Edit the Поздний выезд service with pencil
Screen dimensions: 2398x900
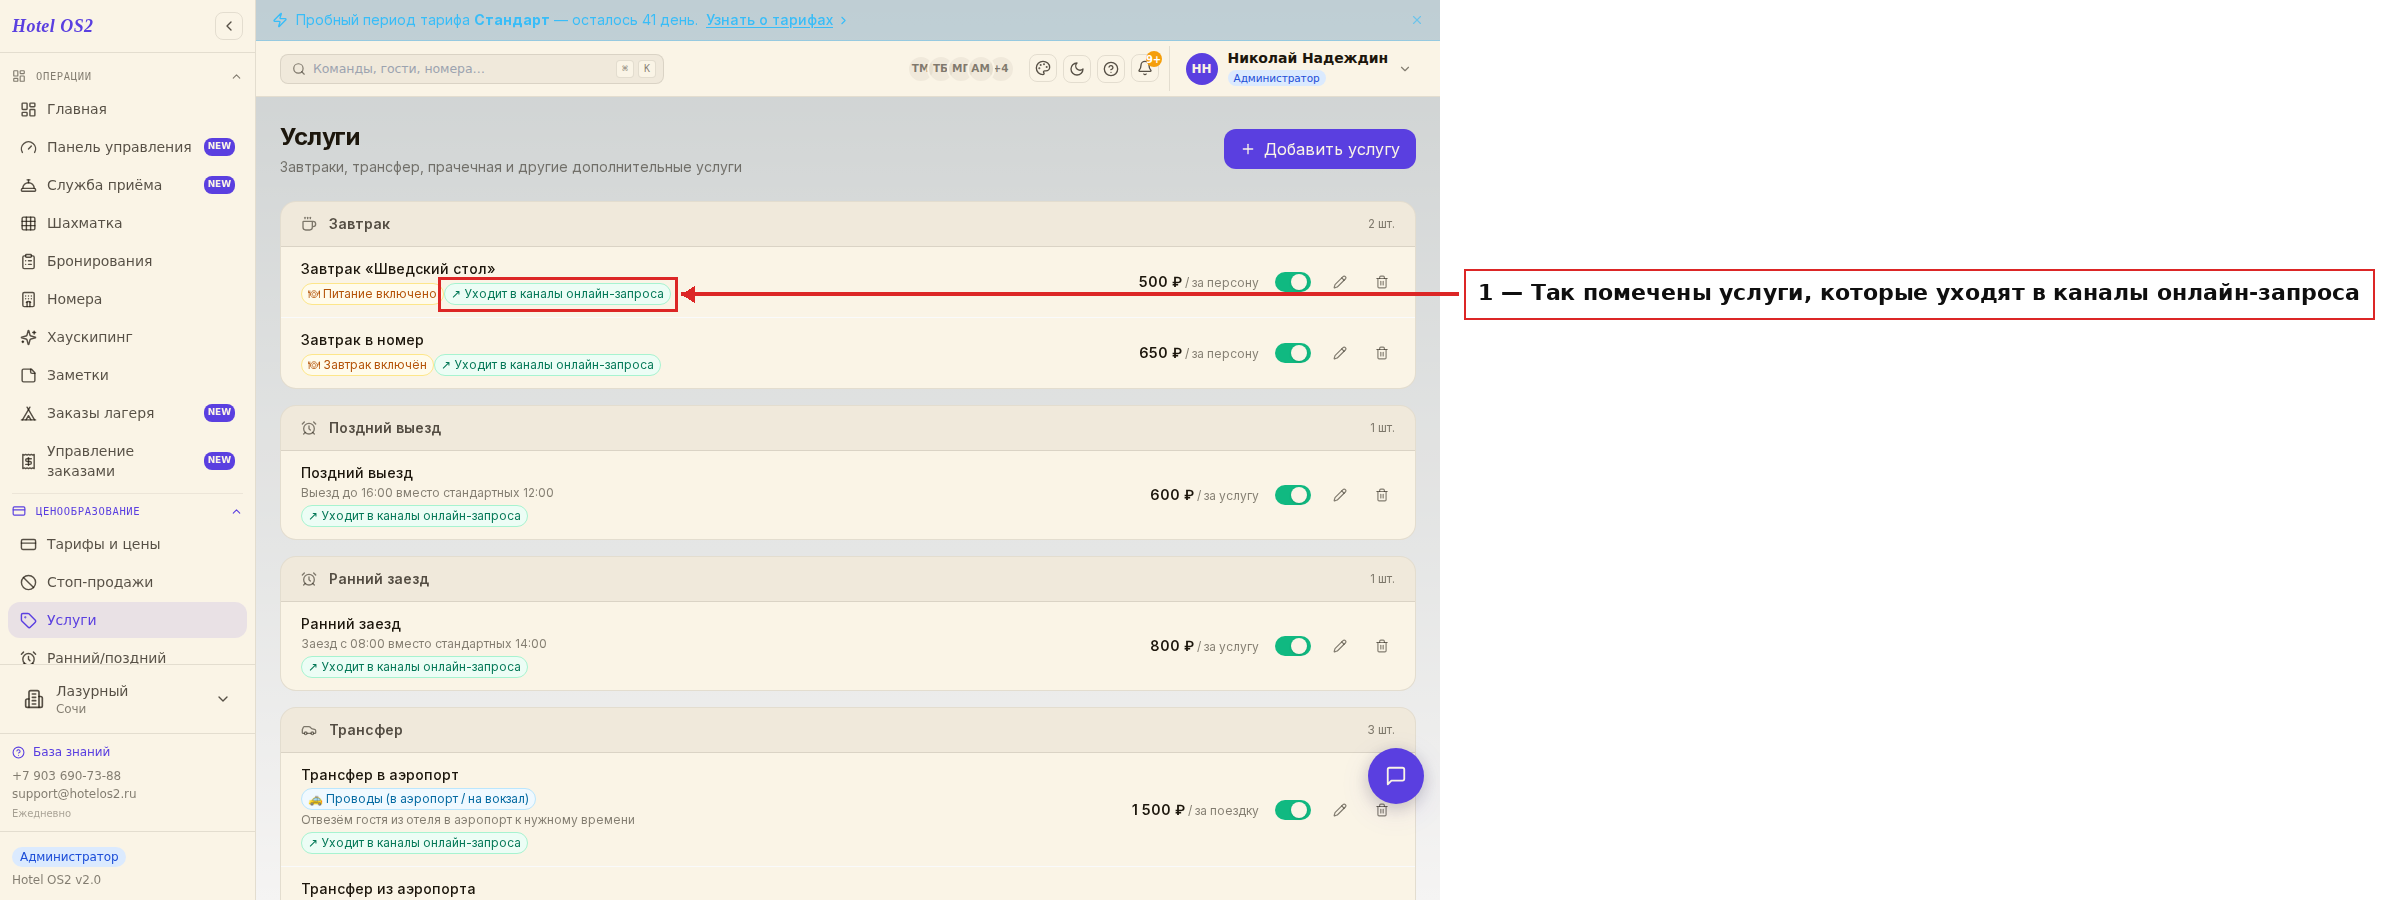pos(1340,495)
